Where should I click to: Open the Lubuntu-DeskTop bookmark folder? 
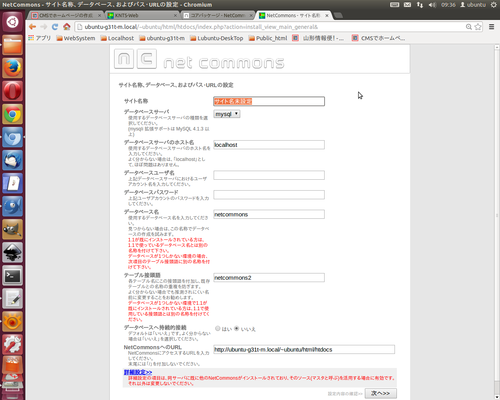tap(217, 38)
